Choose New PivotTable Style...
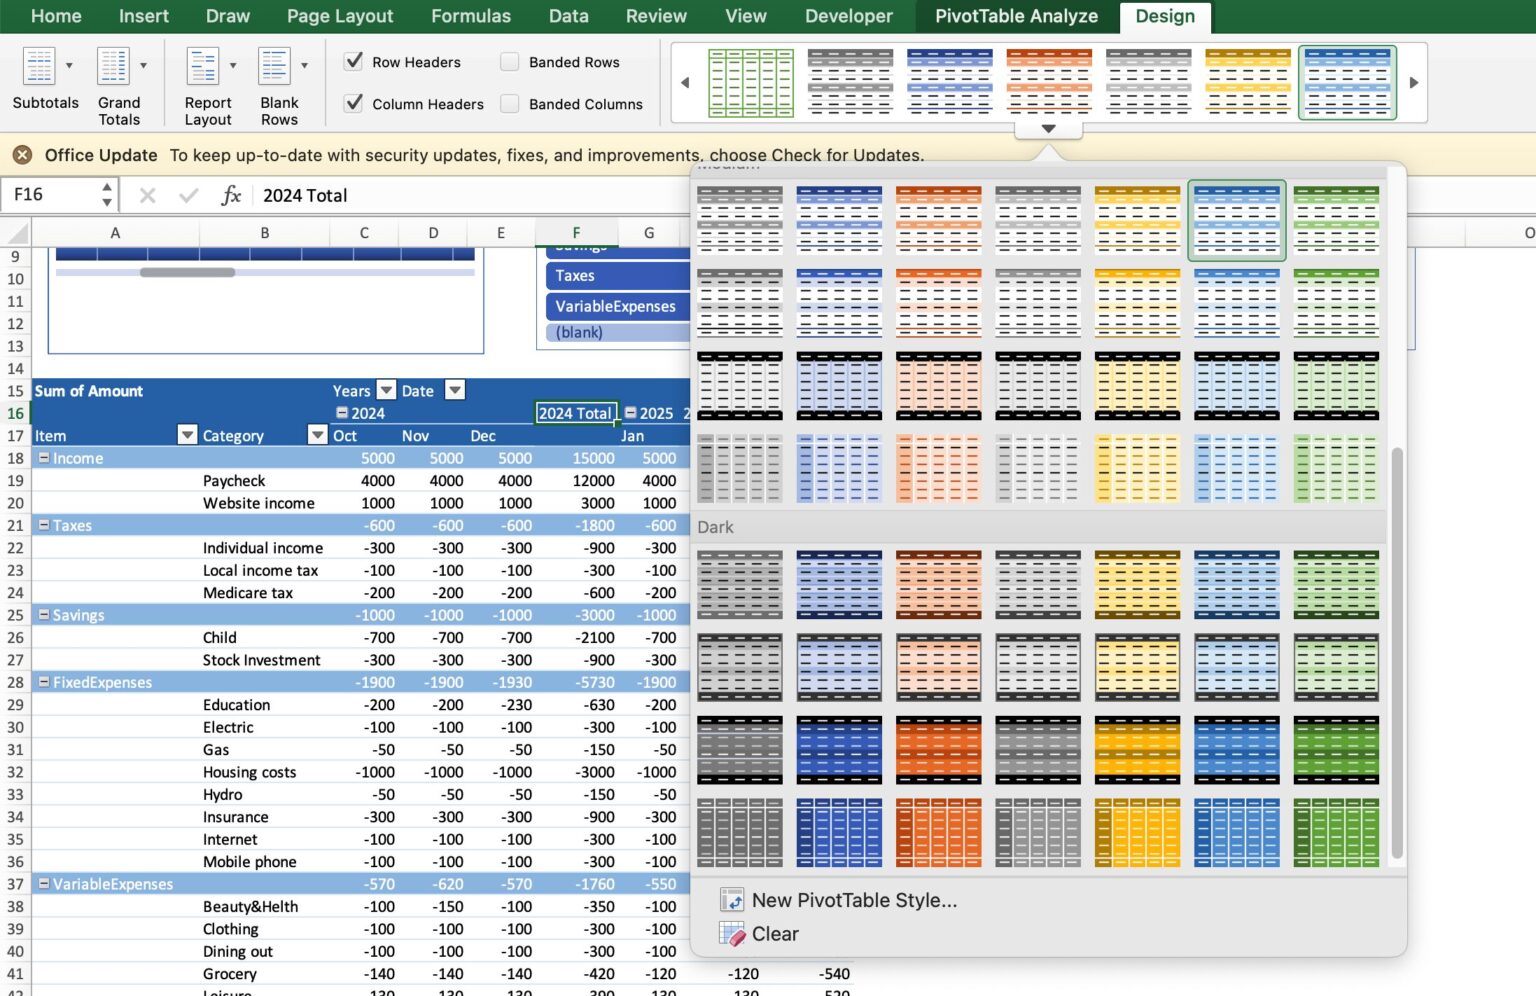 tap(854, 900)
